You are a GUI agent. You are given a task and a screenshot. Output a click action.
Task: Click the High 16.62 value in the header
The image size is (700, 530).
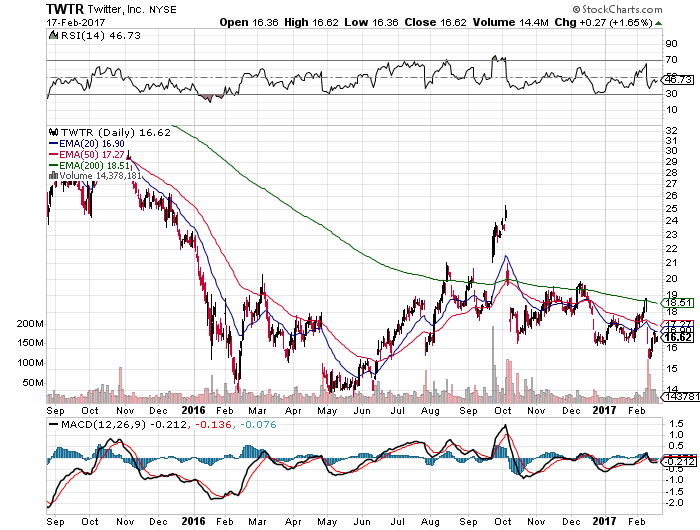coord(311,22)
